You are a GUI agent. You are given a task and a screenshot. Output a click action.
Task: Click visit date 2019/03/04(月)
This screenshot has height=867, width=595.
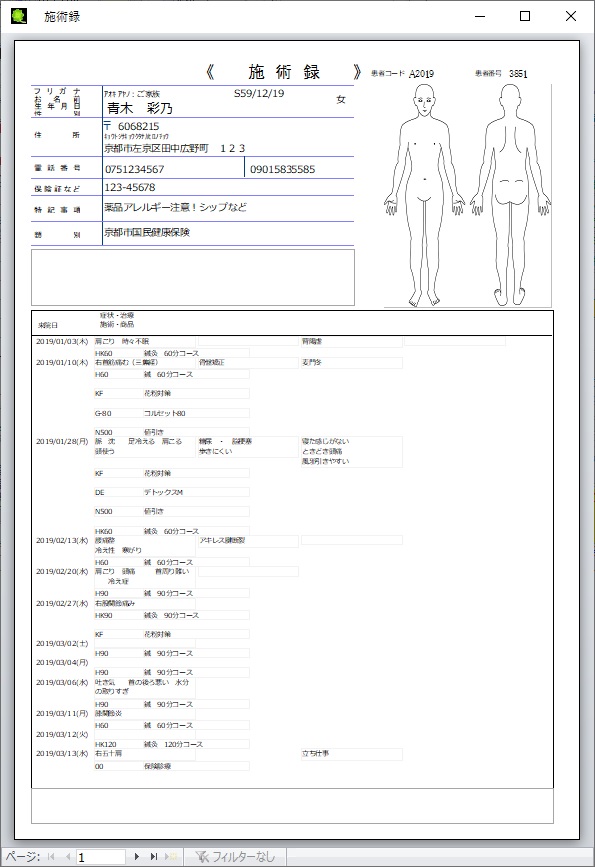tap(62, 662)
